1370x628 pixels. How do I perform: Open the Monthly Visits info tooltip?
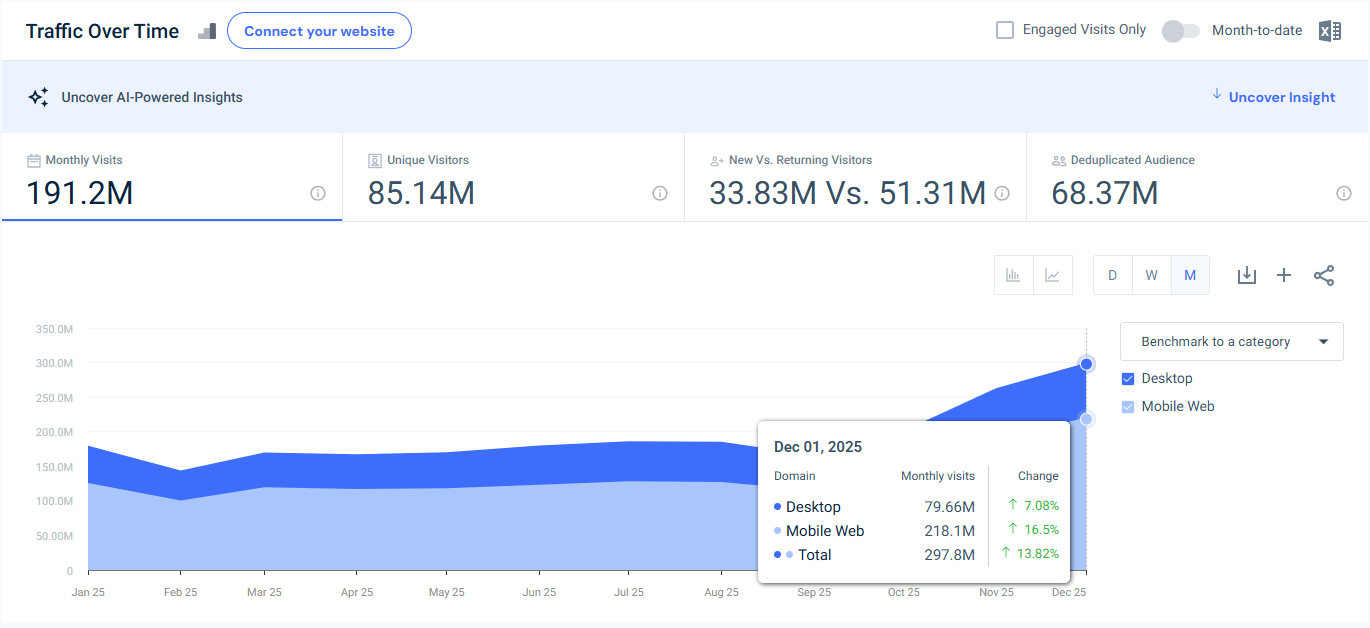(318, 193)
